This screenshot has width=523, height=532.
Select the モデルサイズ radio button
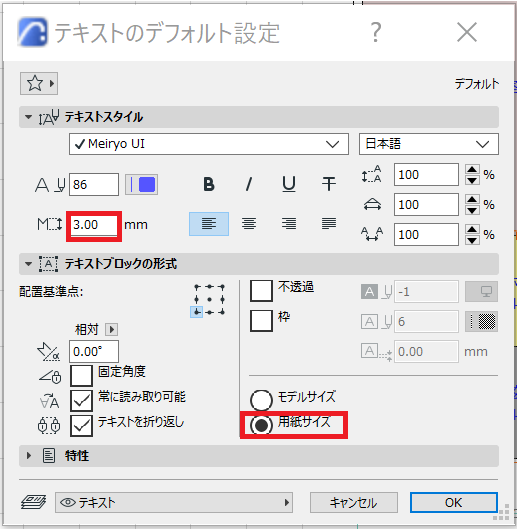click(261, 400)
